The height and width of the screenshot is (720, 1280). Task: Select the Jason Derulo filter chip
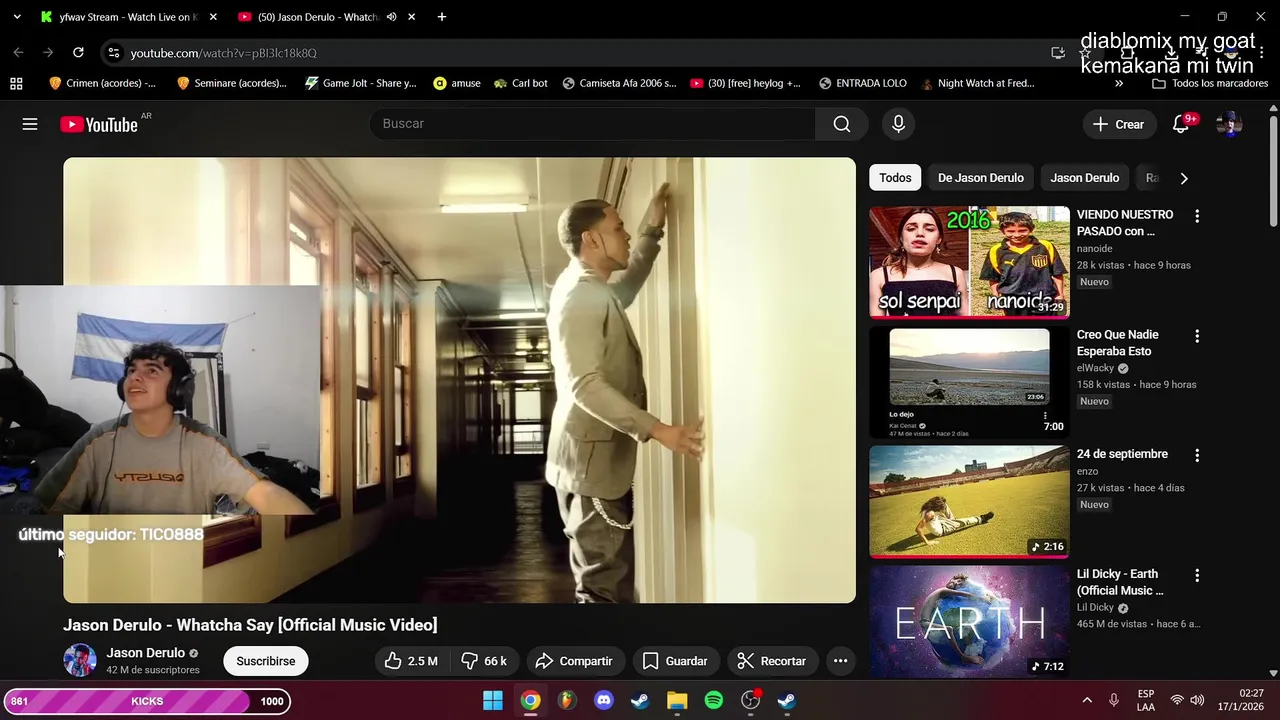pos(1085,178)
